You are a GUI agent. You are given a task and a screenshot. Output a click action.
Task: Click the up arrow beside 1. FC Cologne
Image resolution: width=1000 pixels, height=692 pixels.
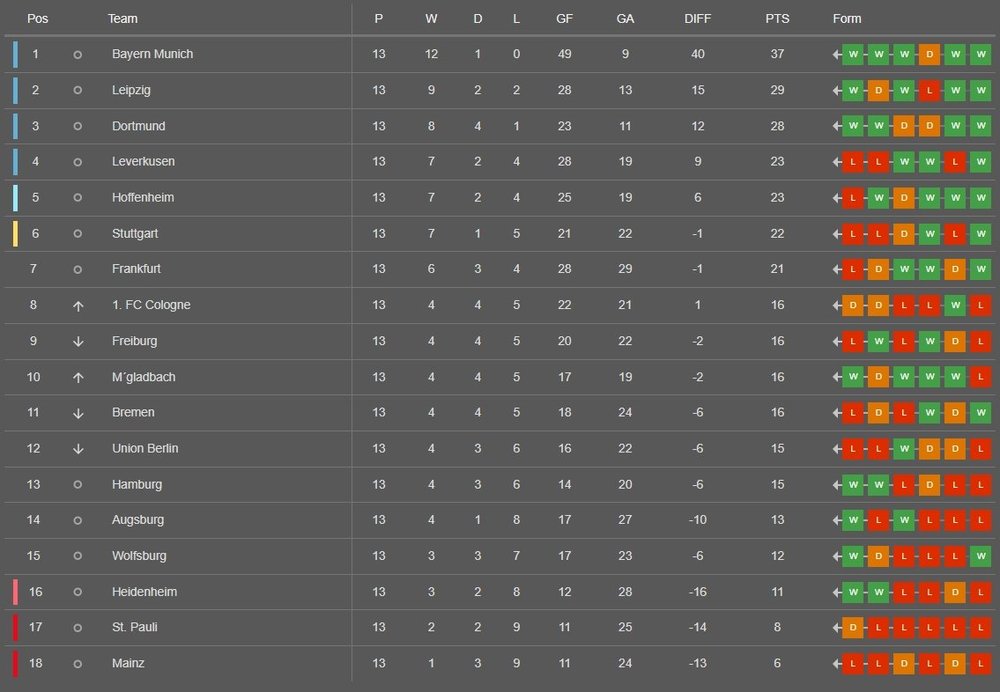pyautogui.click(x=78, y=305)
